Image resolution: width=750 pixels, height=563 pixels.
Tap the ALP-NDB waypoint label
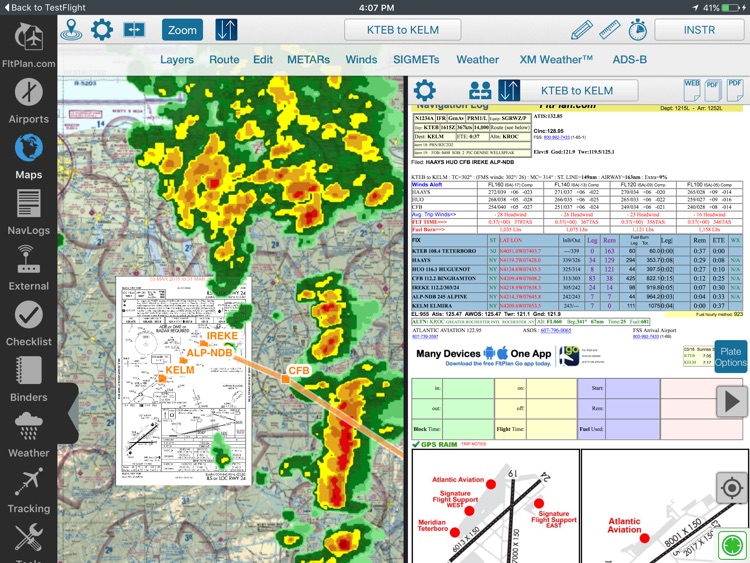(209, 353)
